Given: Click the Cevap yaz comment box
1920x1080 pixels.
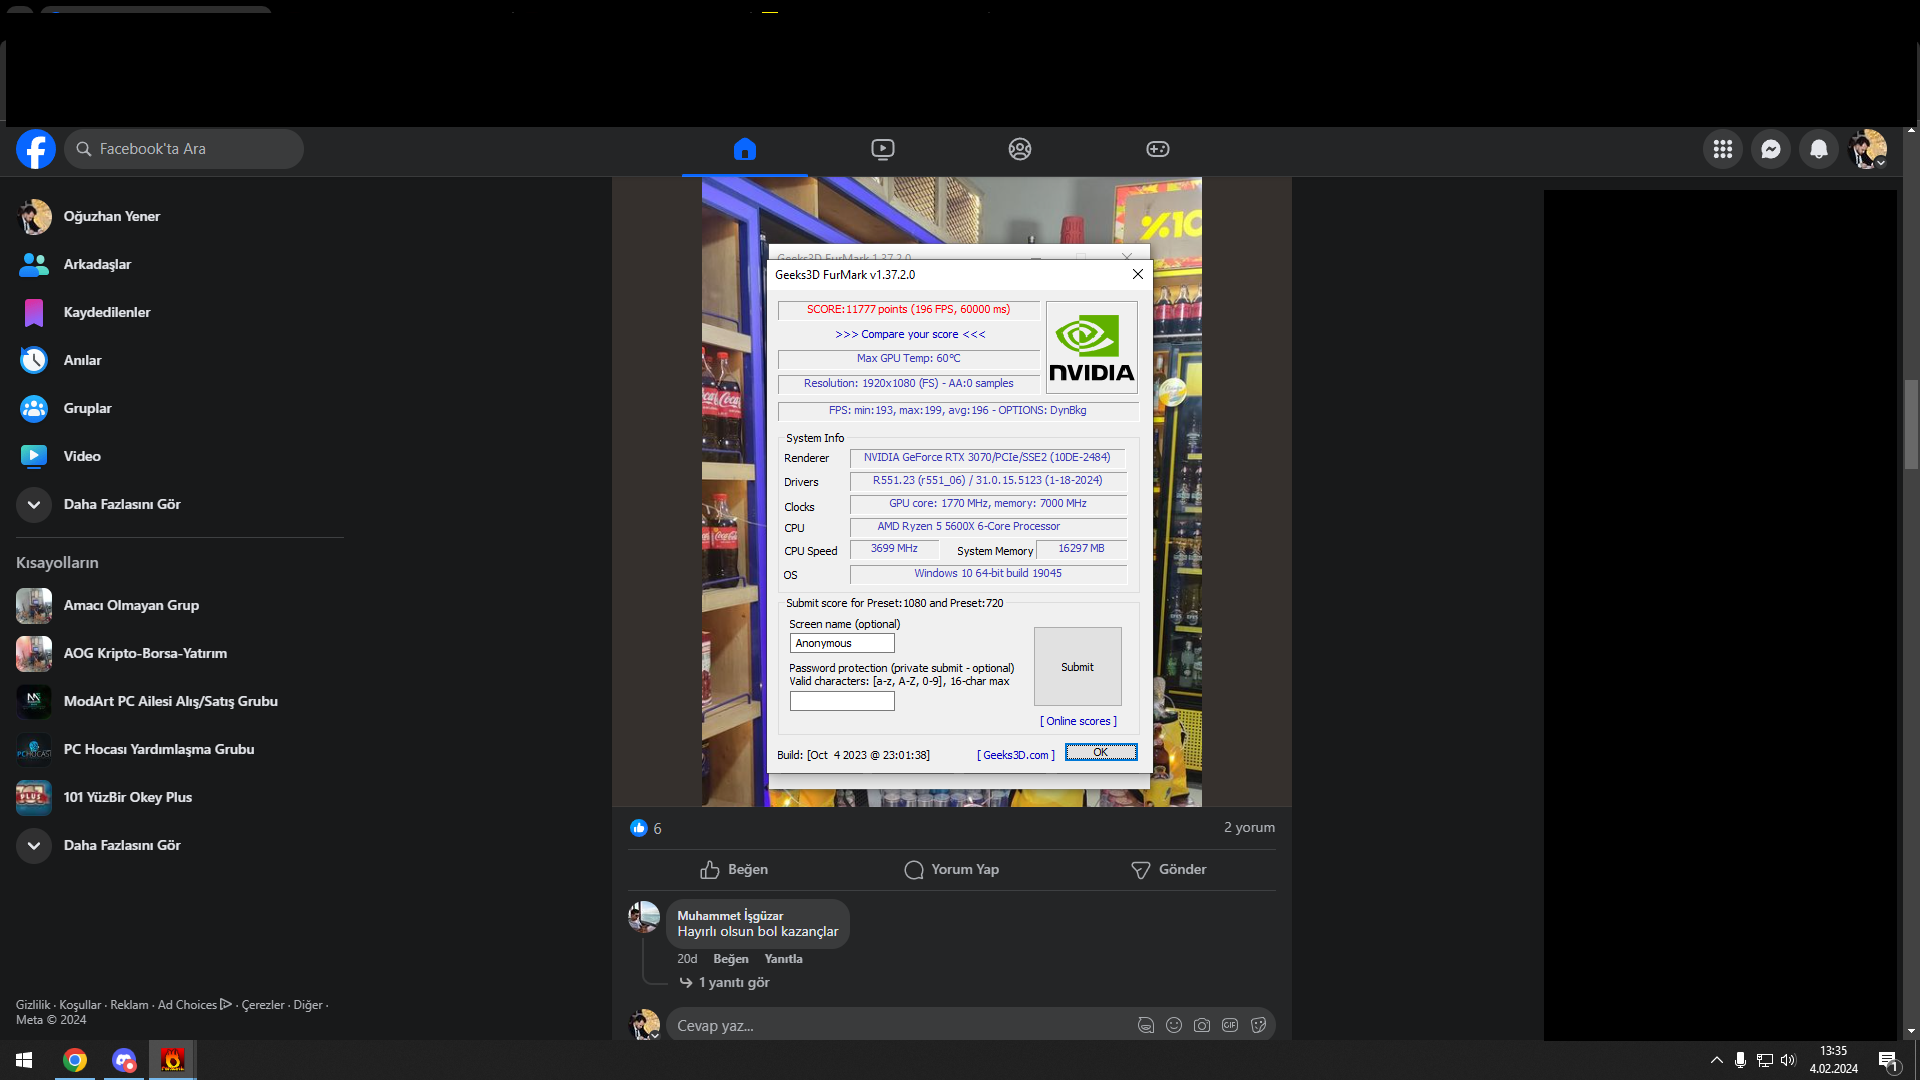Looking at the screenshot, I should pyautogui.click(x=900, y=1026).
